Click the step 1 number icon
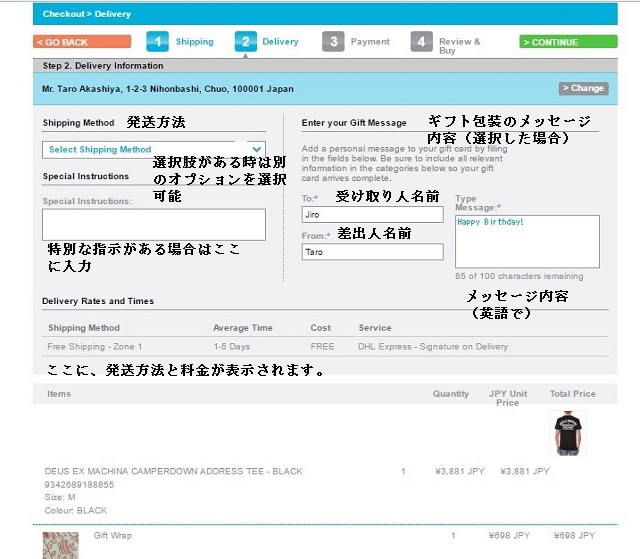640x559 pixels. [157, 41]
